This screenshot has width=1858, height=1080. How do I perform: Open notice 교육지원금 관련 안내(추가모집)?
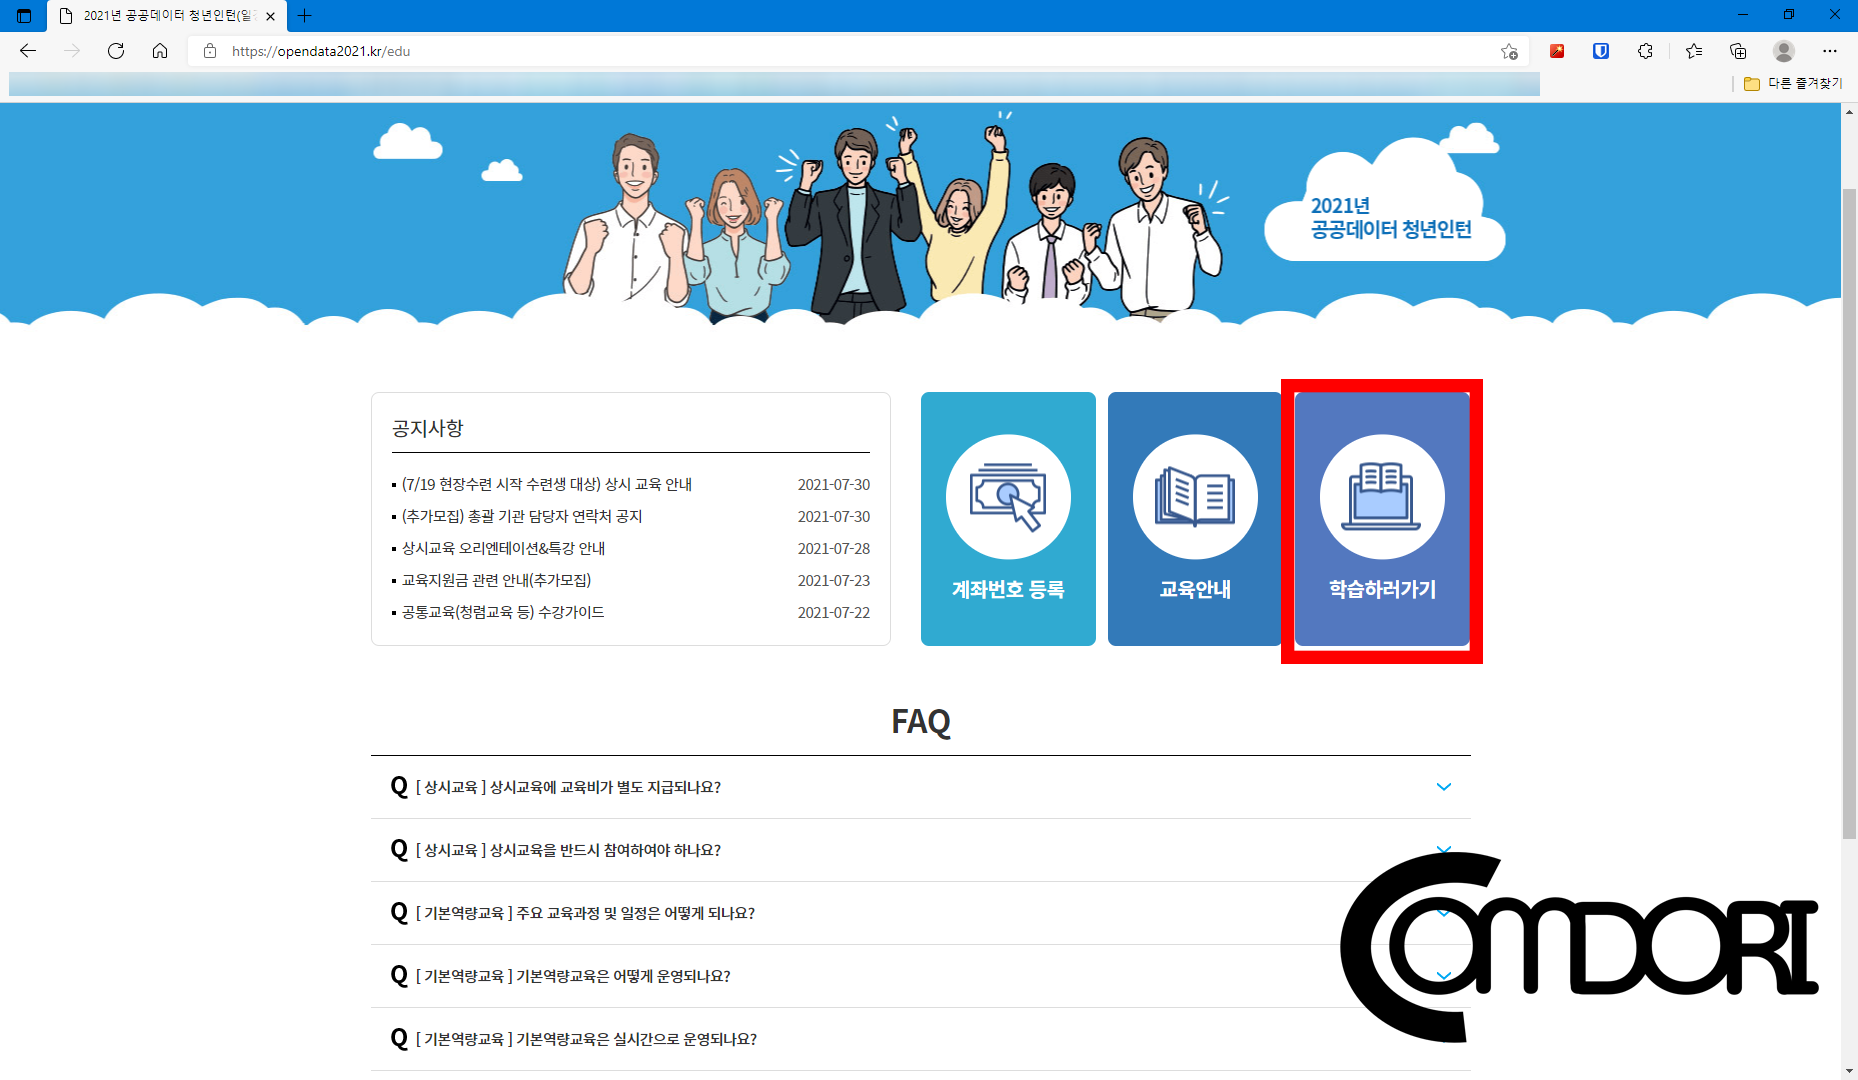click(496, 580)
